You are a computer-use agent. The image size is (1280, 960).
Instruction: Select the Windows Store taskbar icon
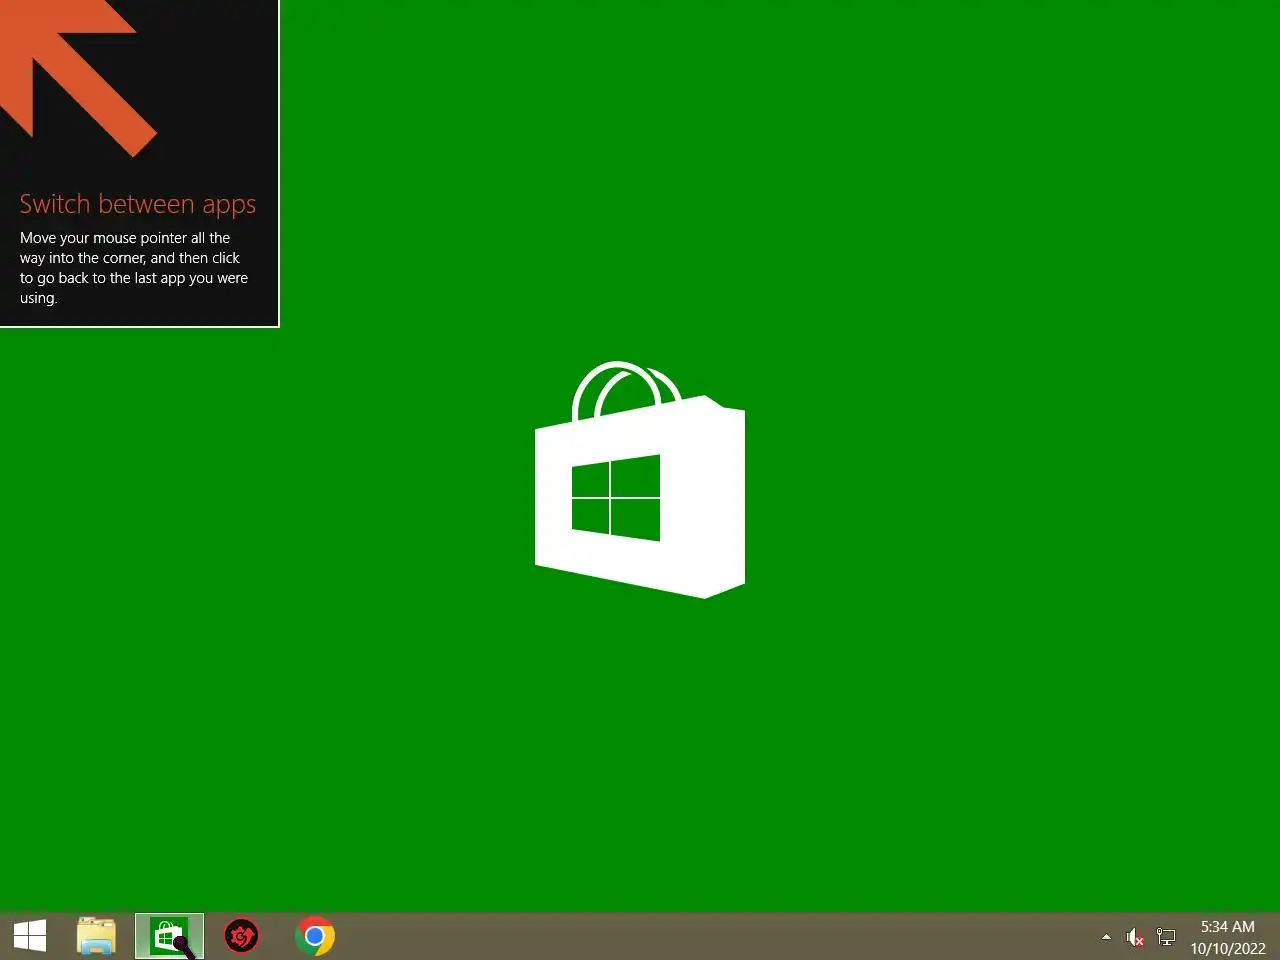click(x=169, y=936)
